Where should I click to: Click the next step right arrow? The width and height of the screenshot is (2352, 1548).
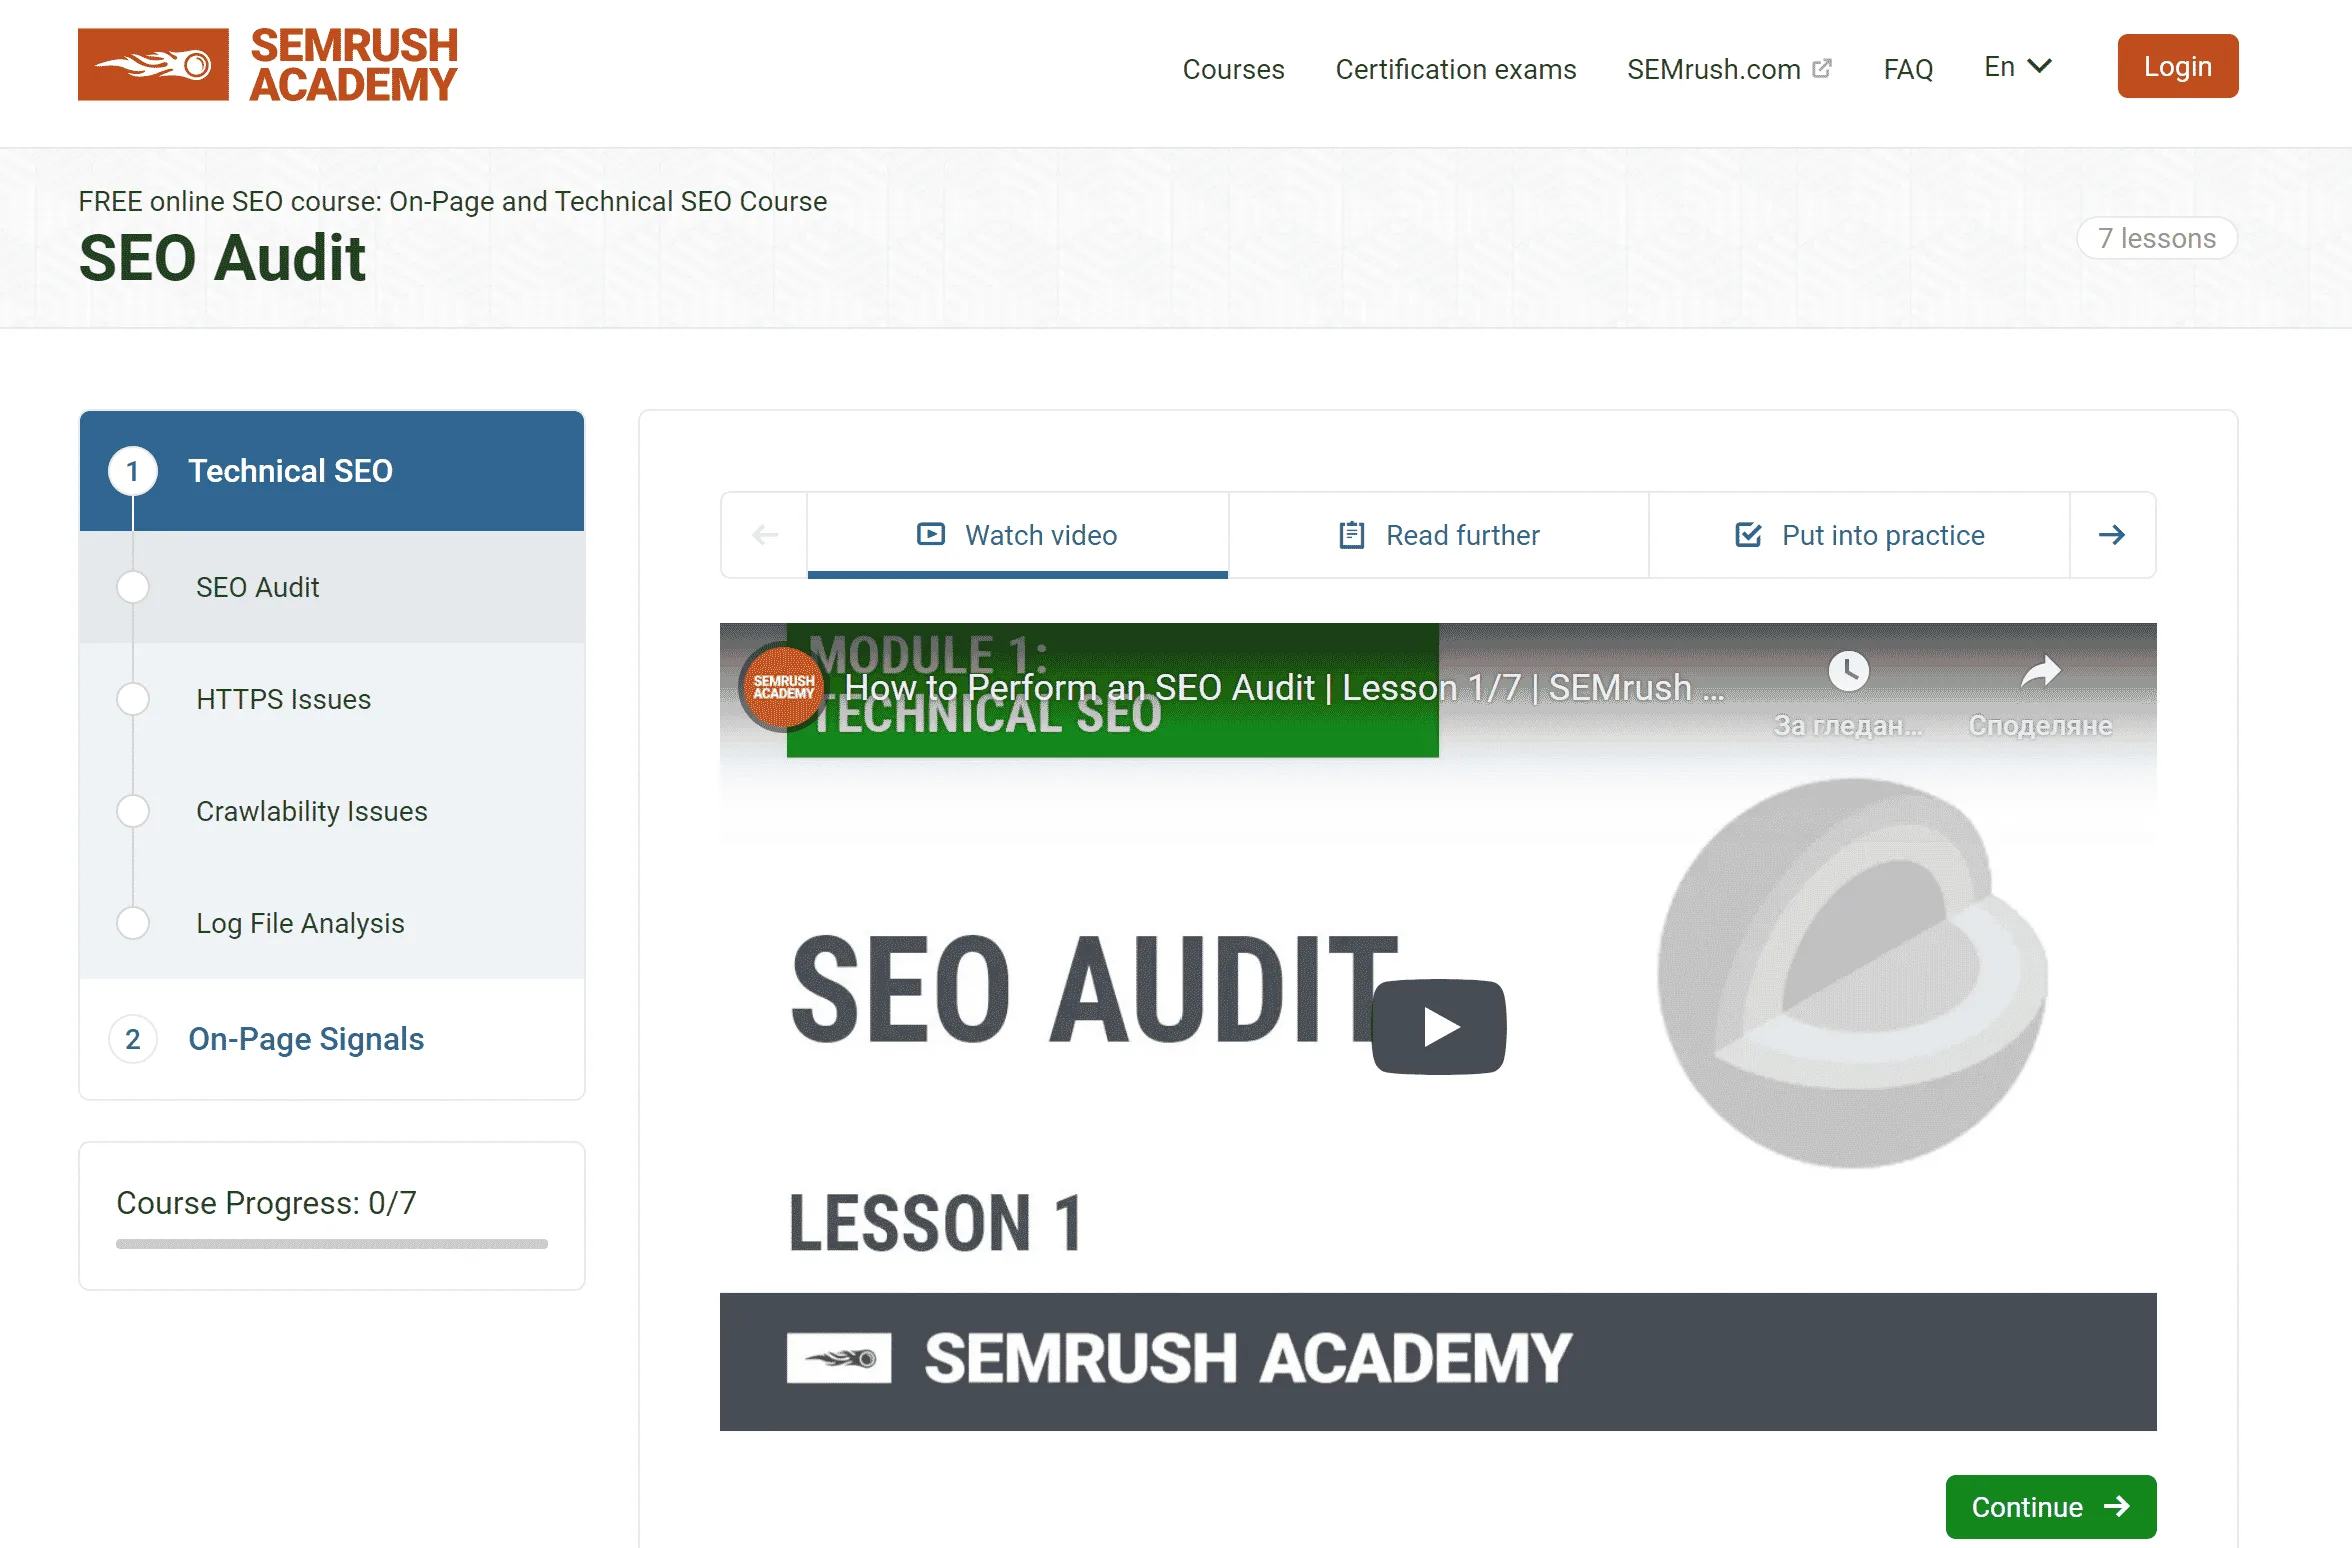coord(2112,535)
